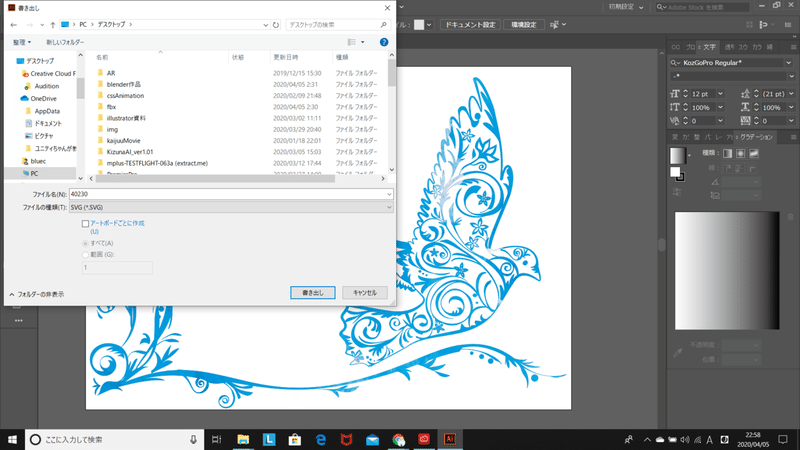Switch to the グラデーション panel tab
The width and height of the screenshot is (800, 450).
click(757, 137)
